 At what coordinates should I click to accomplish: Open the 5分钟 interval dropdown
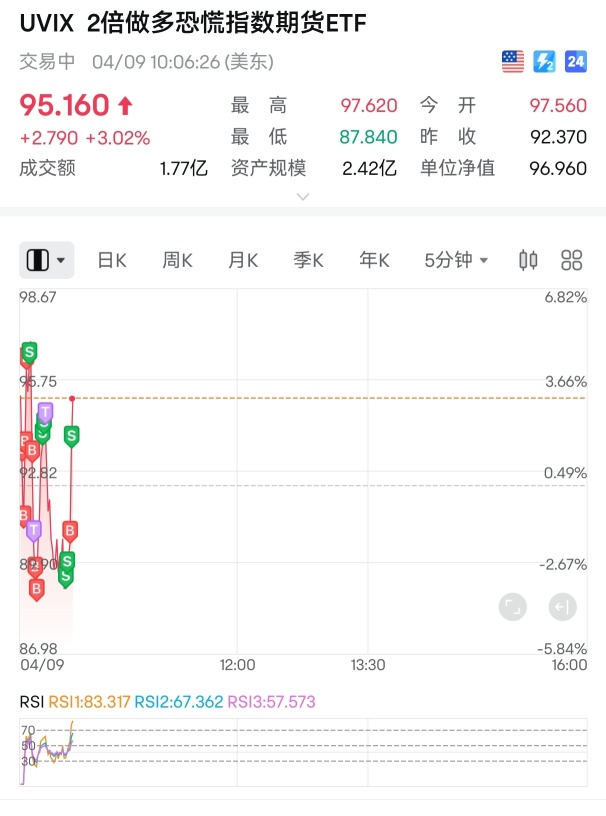click(x=456, y=260)
